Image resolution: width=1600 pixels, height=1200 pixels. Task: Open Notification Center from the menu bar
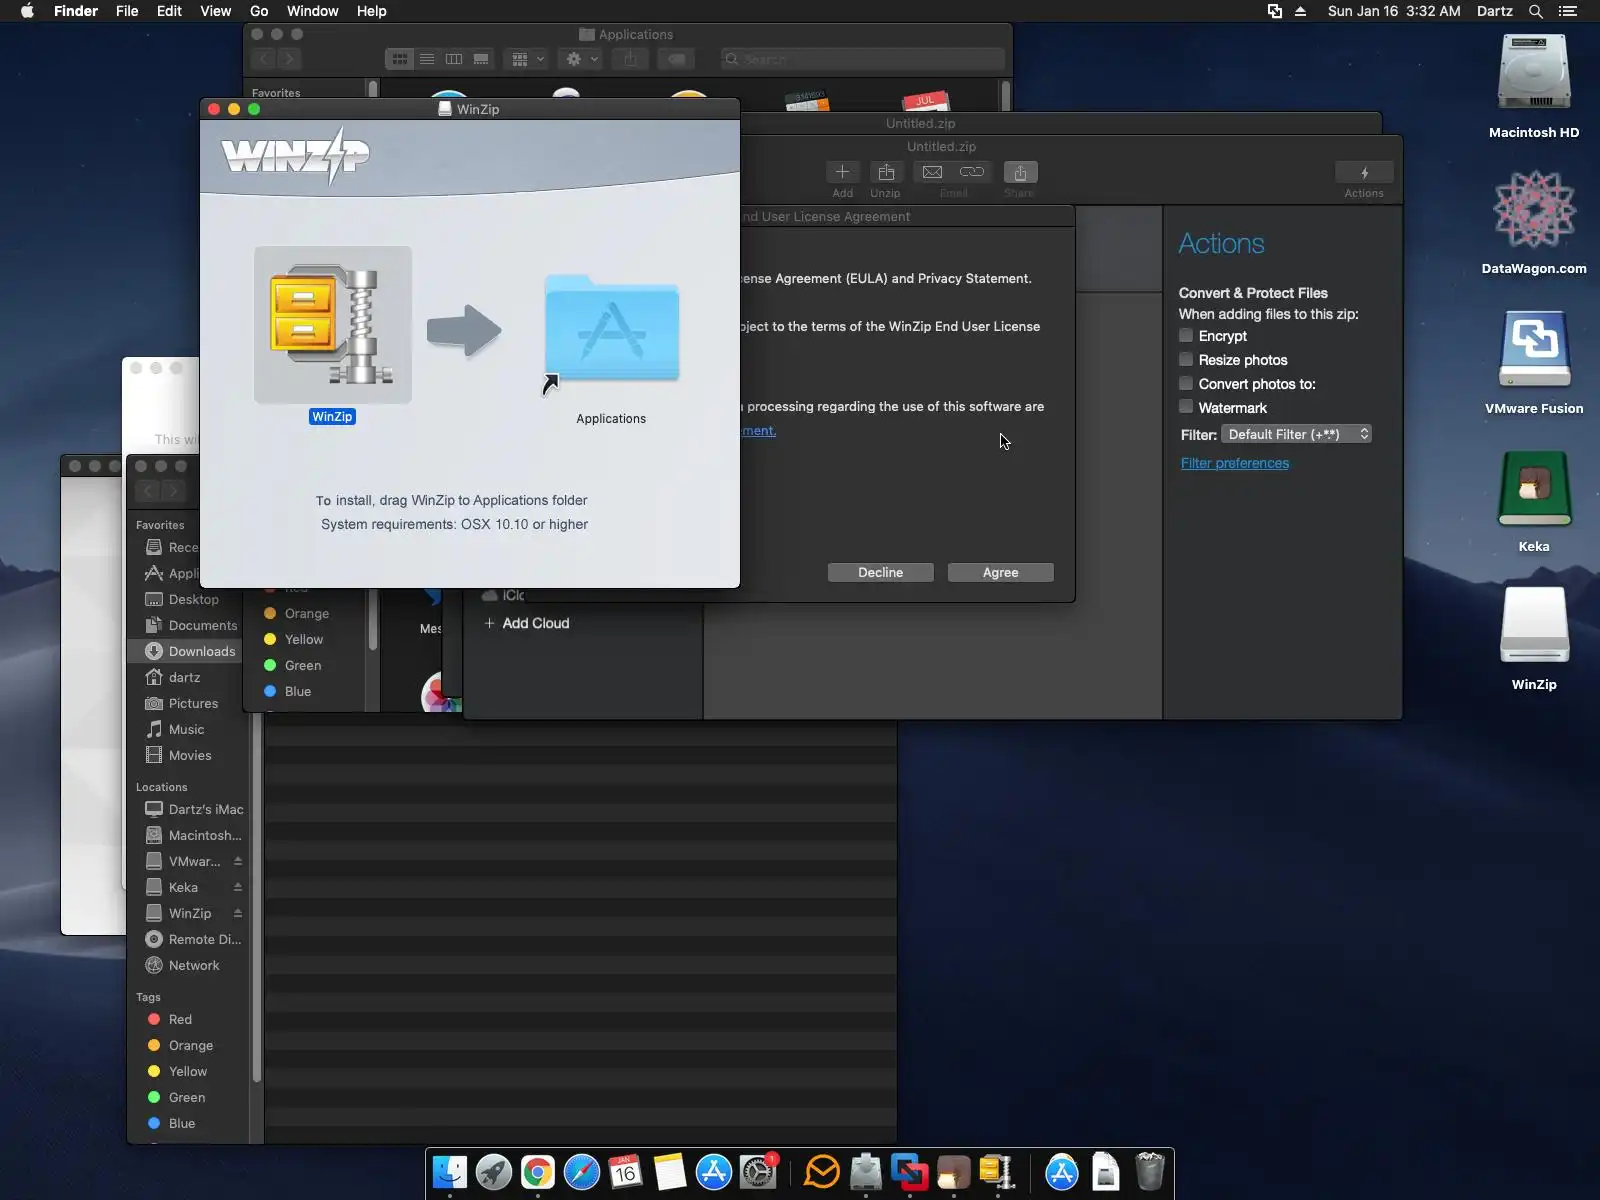(x=1568, y=11)
